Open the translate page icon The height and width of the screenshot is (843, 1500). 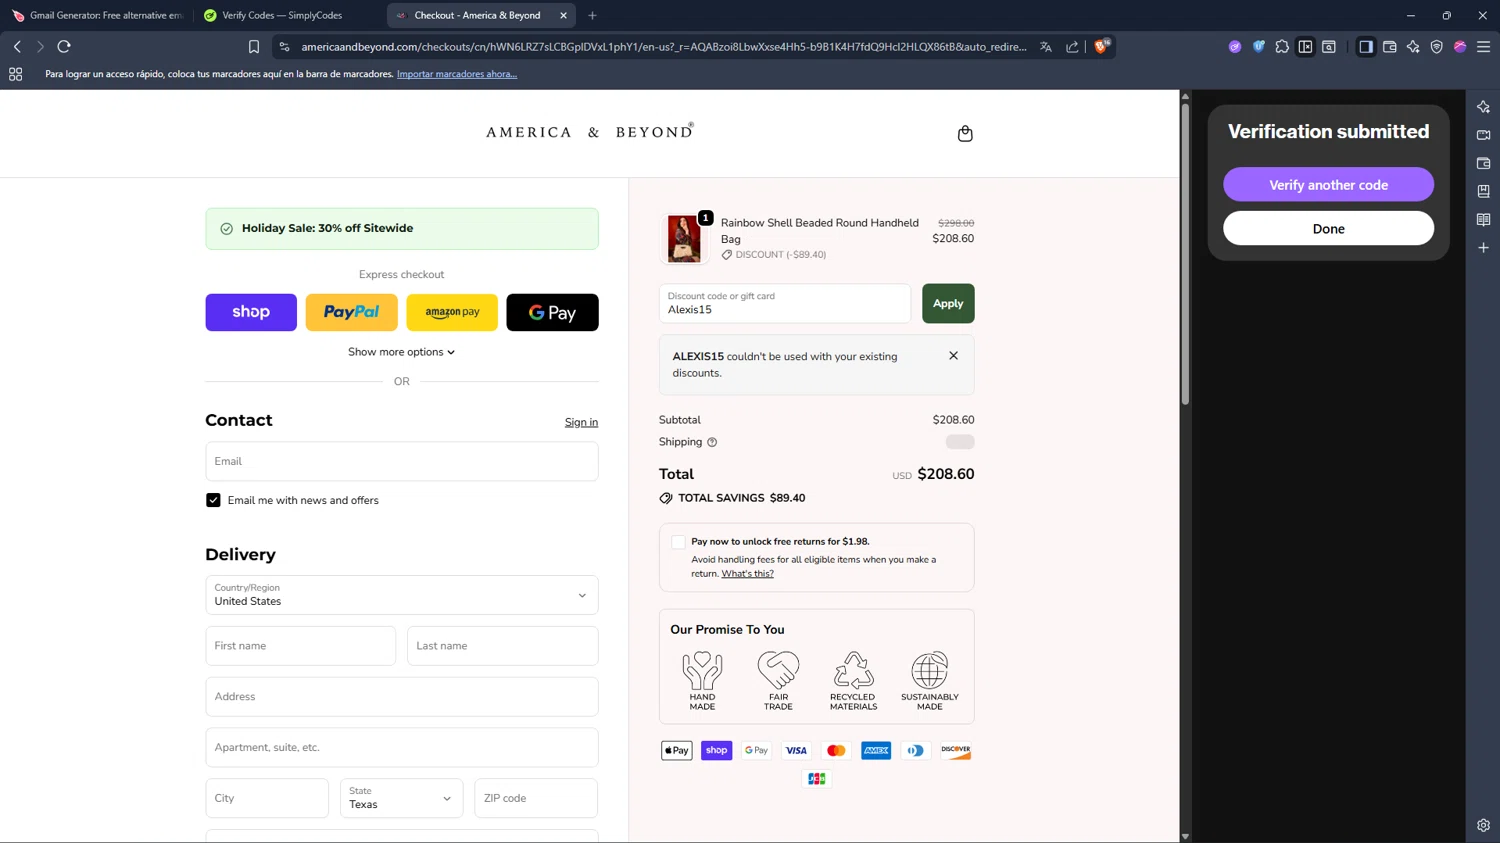click(1046, 47)
